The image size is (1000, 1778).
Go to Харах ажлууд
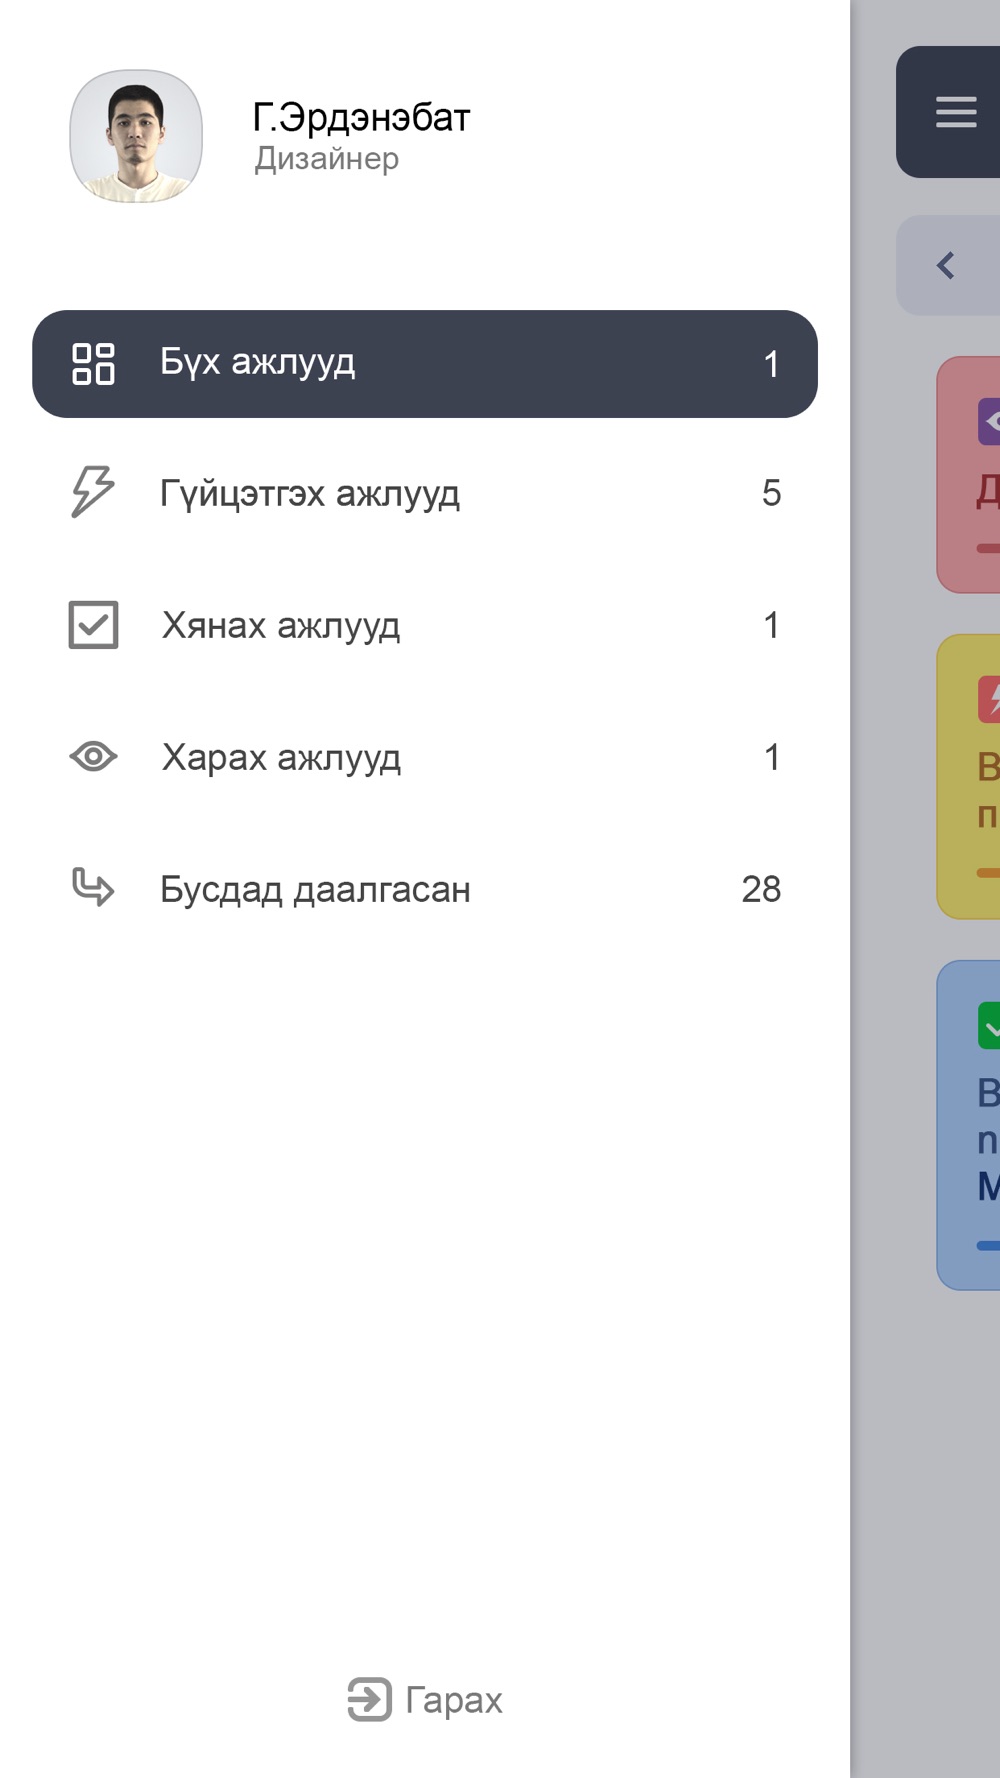(x=425, y=757)
